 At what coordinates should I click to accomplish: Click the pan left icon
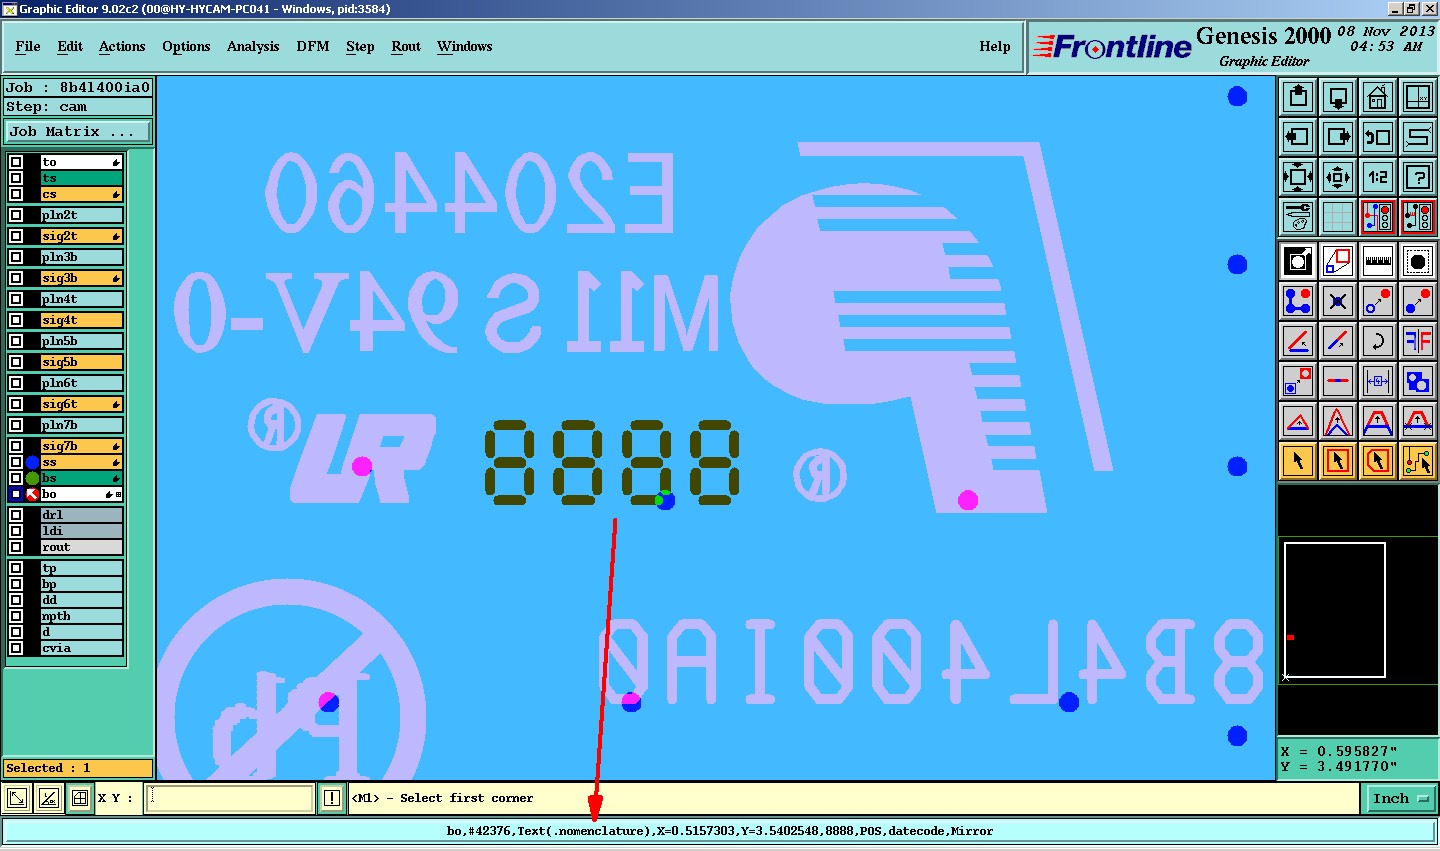coord(1298,137)
